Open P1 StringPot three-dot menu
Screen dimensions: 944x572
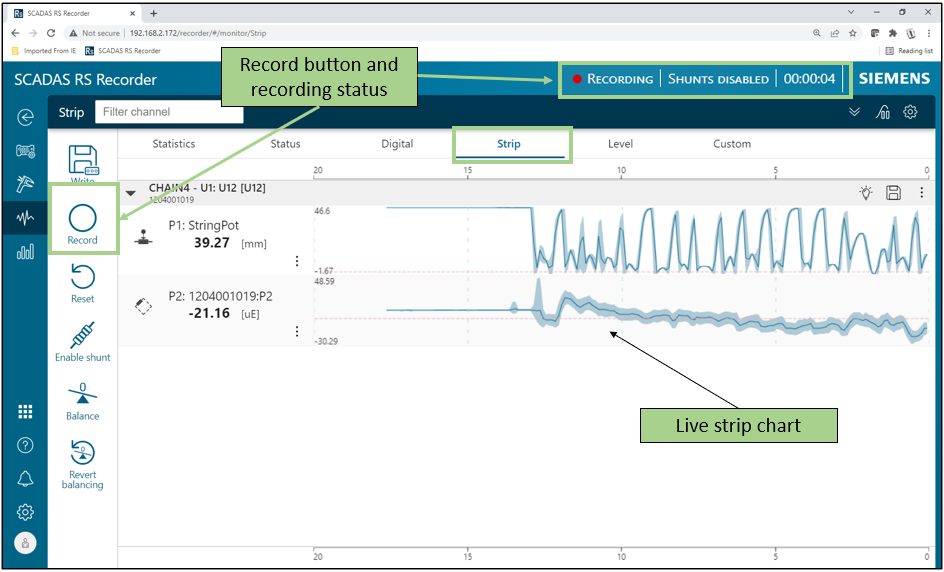pos(297,261)
